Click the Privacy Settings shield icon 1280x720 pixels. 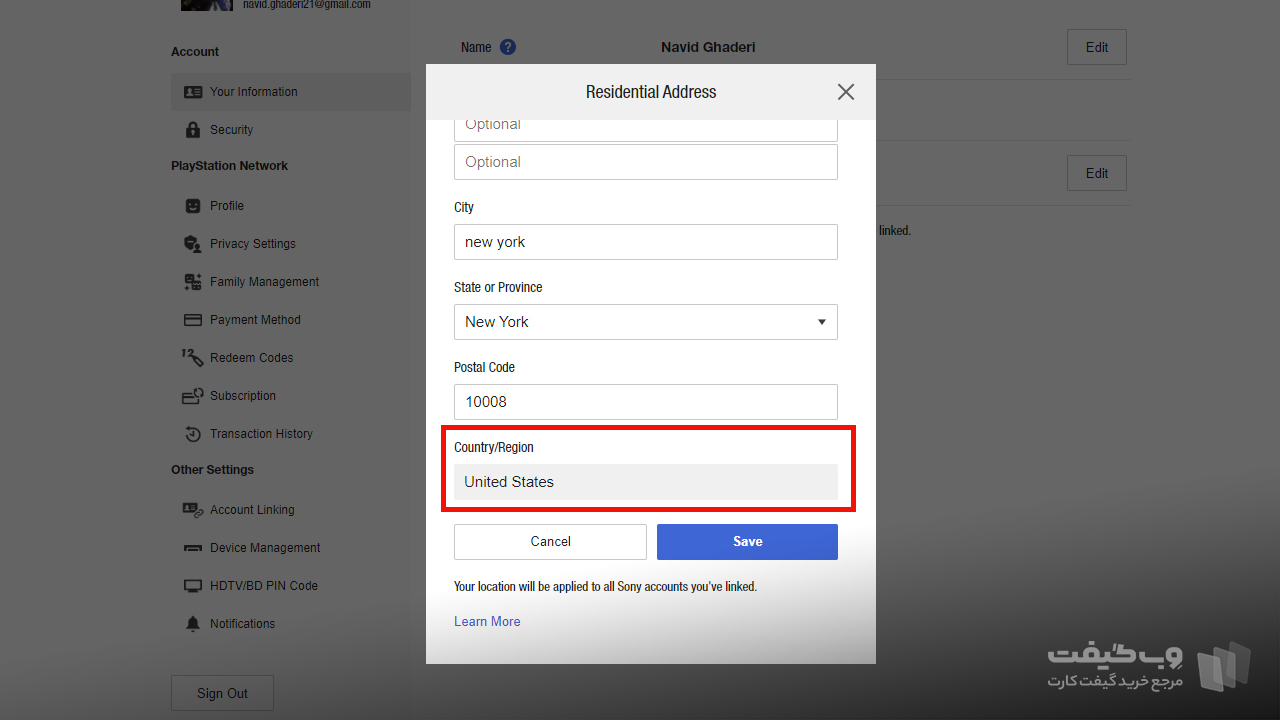click(x=193, y=244)
